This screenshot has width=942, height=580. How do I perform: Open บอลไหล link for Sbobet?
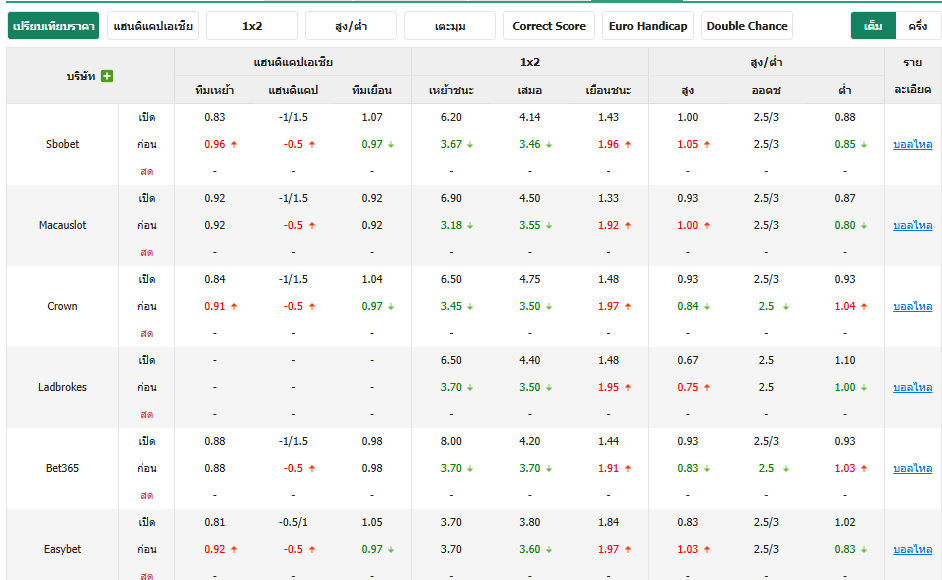point(913,144)
